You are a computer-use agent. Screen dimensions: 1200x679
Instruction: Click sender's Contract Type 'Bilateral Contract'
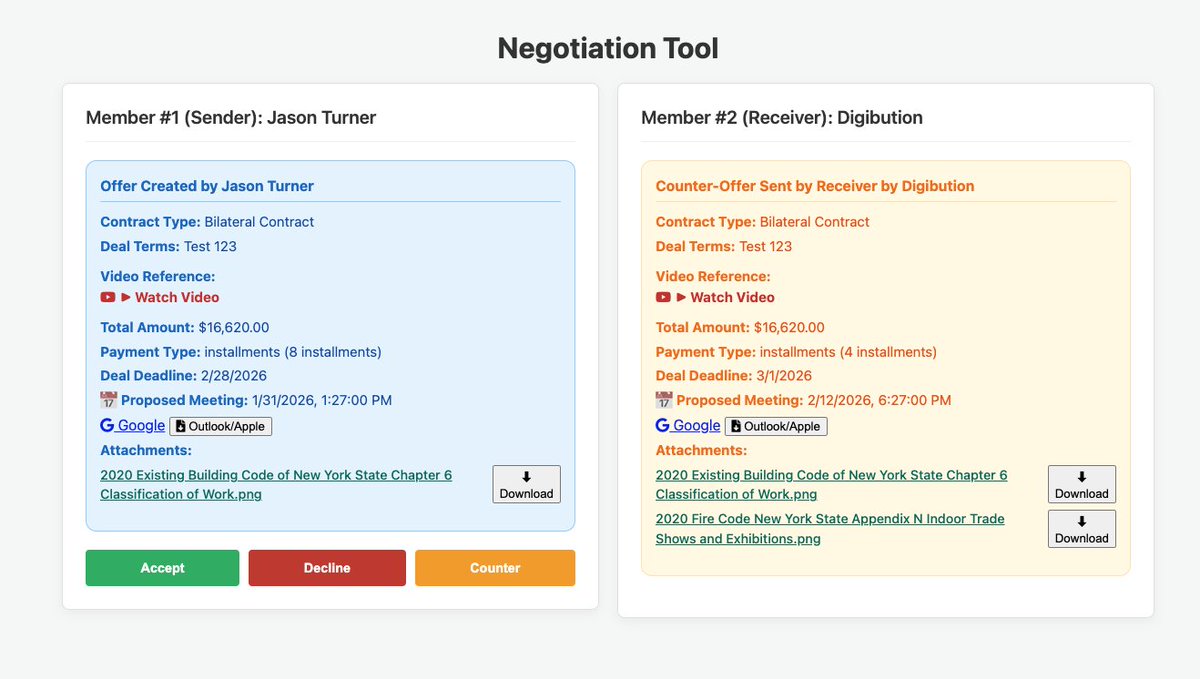(259, 222)
